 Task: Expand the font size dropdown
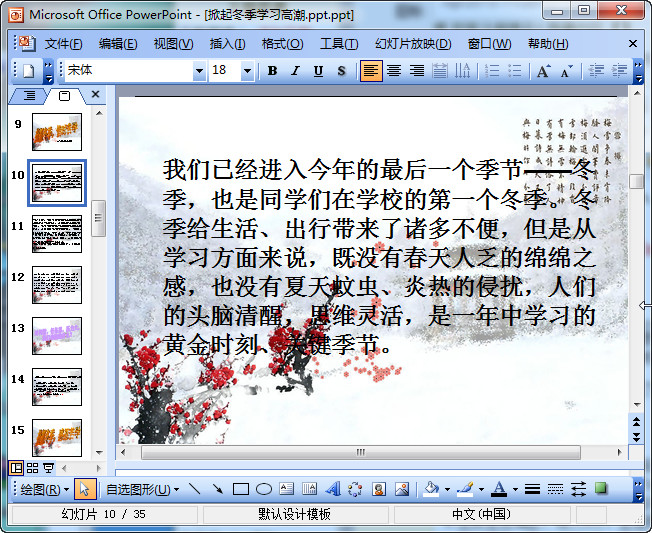248,71
